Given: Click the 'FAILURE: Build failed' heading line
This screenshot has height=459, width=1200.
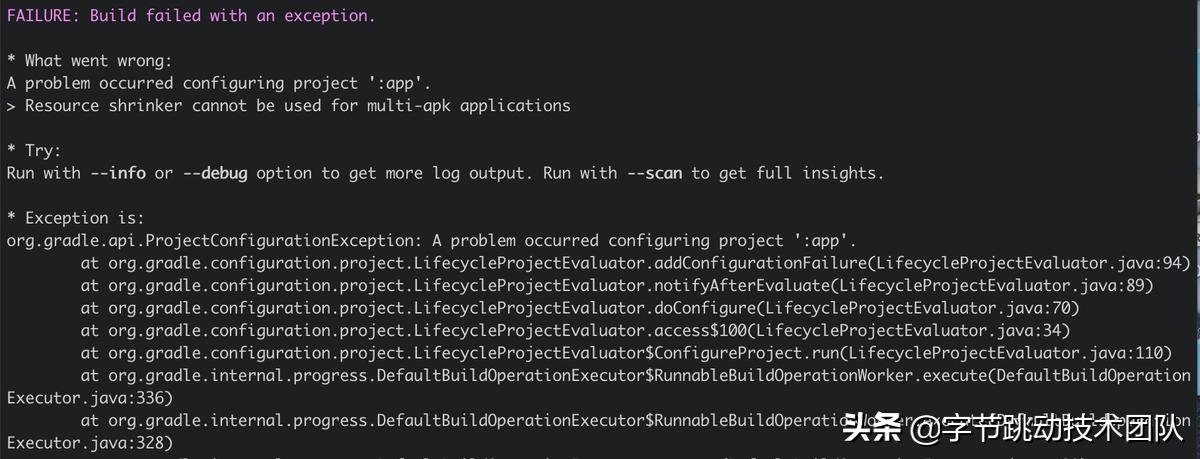Looking at the screenshot, I should click(x=190, y=16).
